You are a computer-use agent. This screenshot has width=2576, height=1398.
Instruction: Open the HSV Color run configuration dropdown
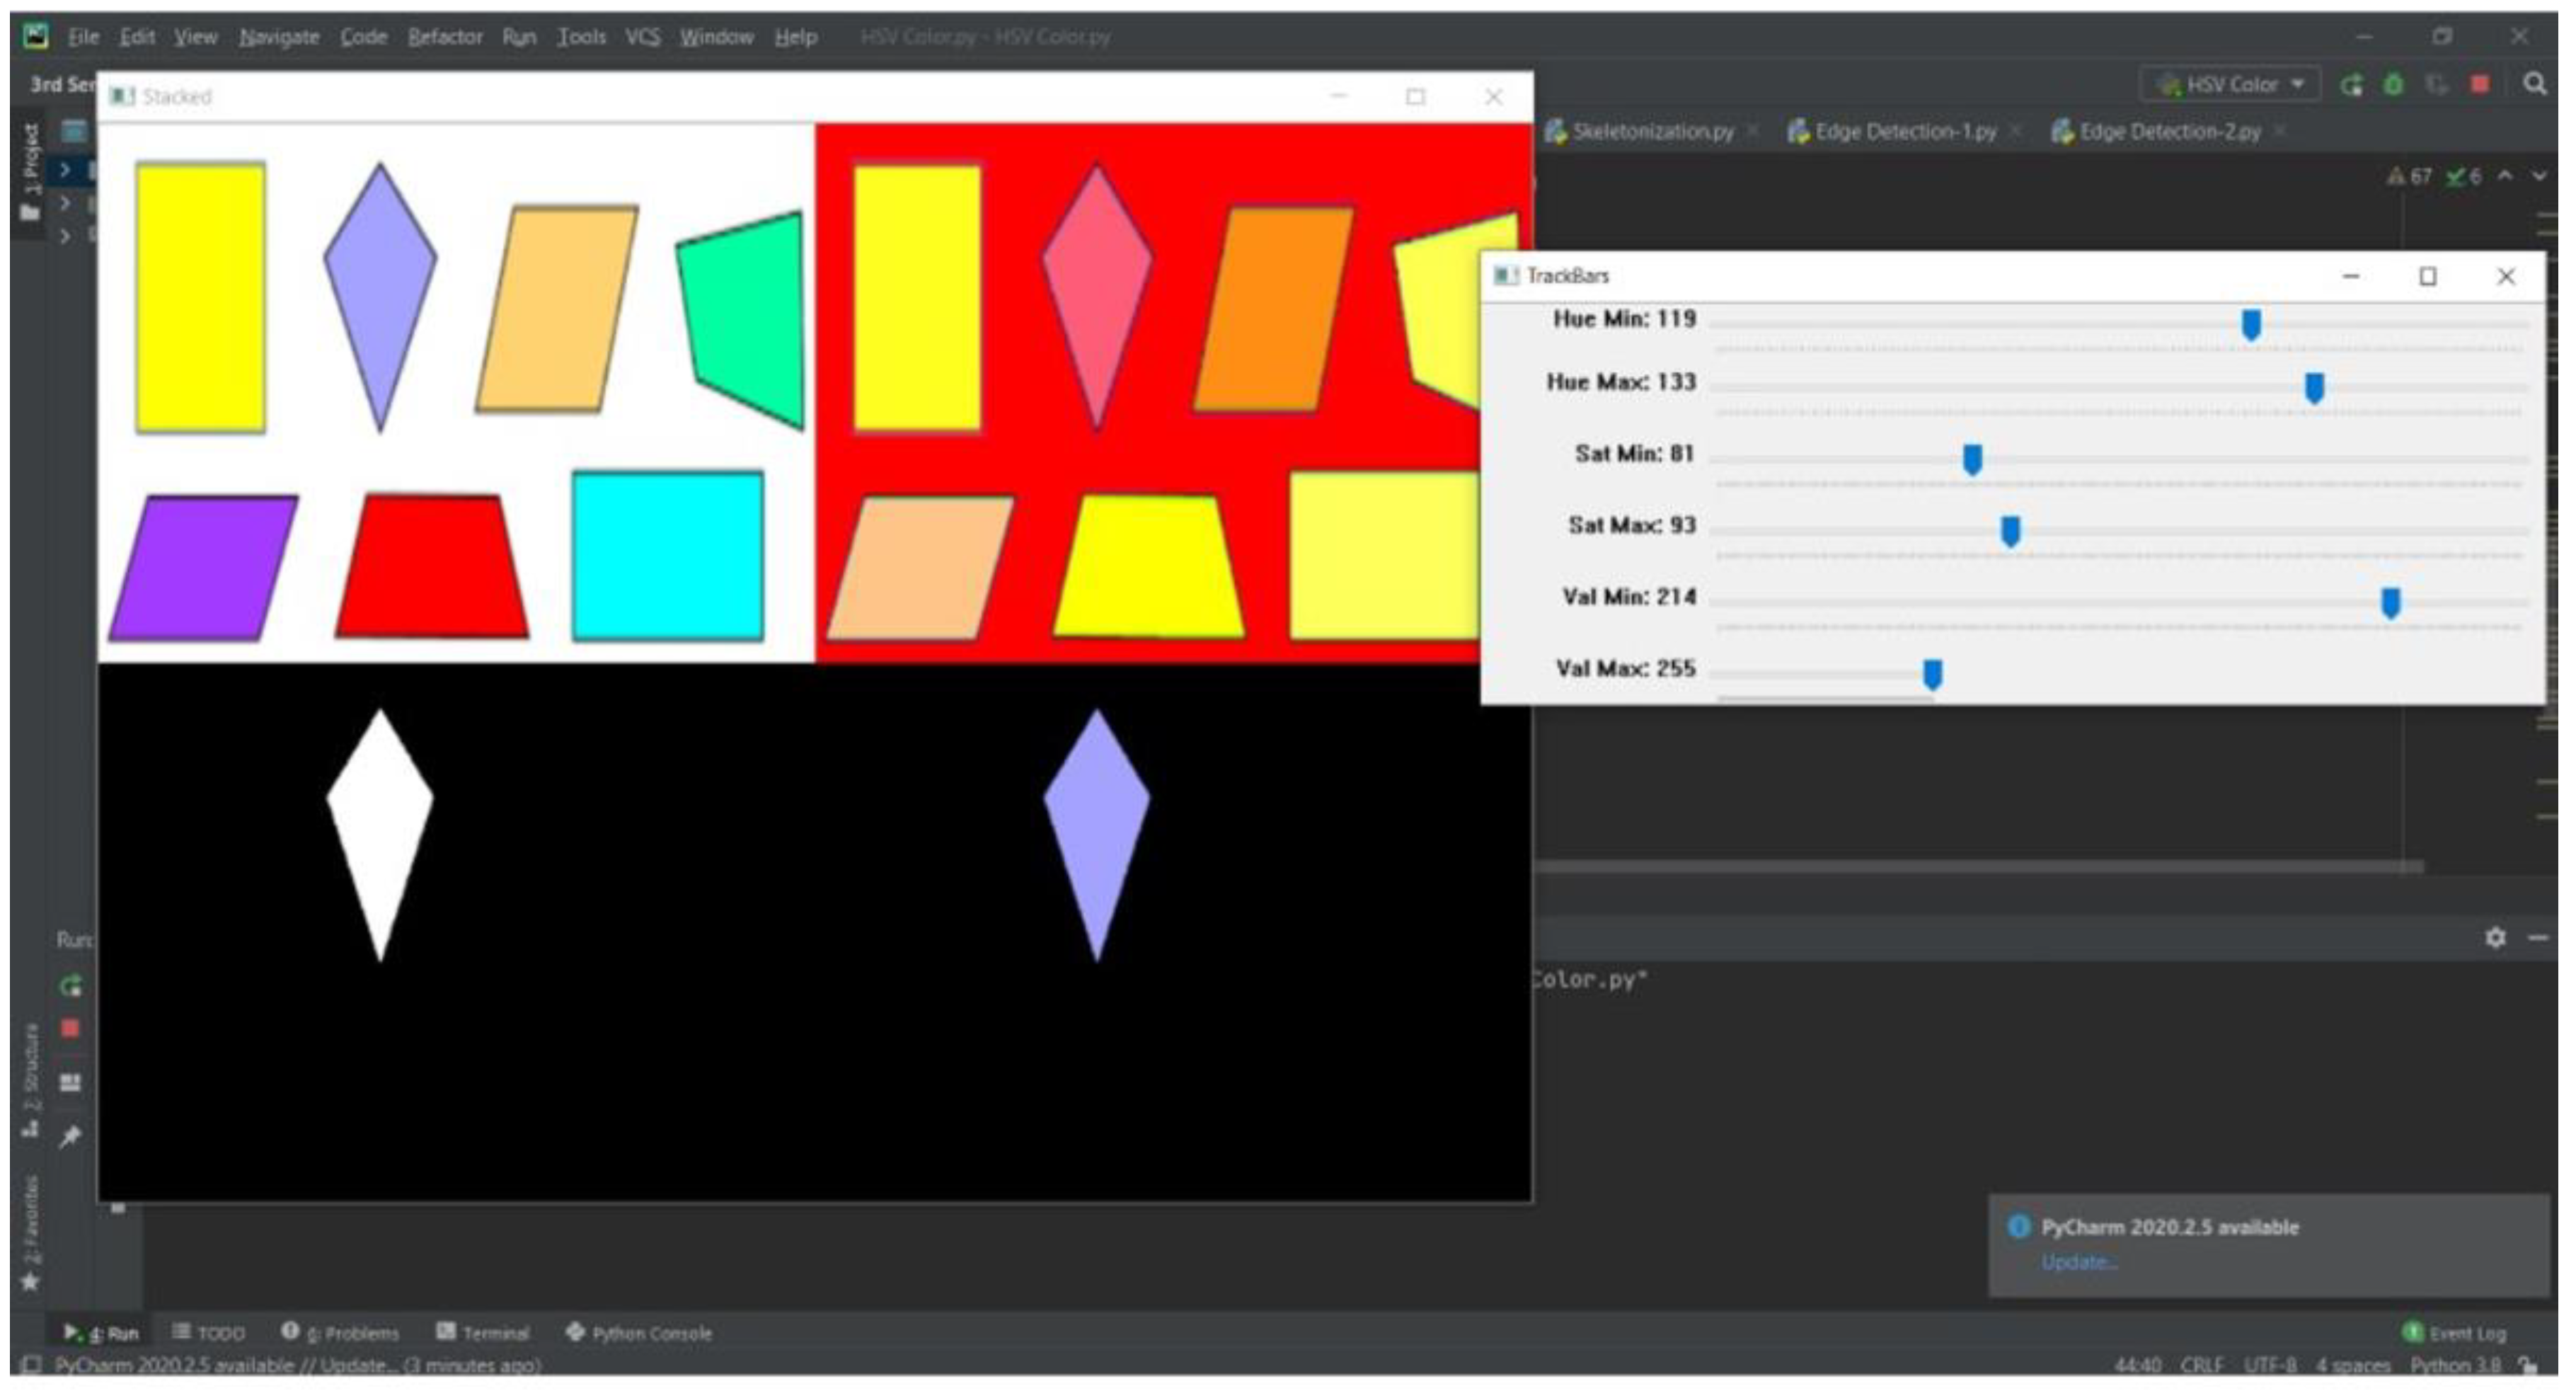2232,85
